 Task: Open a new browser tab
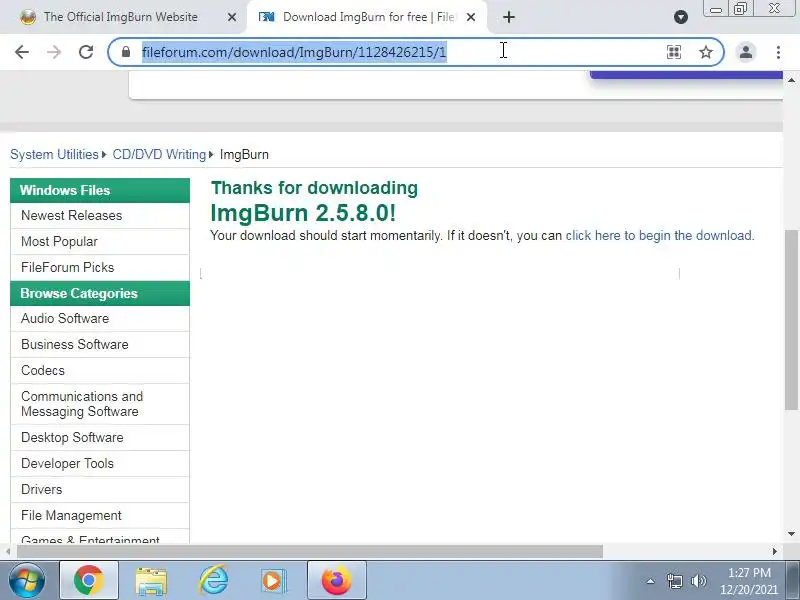click(x=509, y=17)
